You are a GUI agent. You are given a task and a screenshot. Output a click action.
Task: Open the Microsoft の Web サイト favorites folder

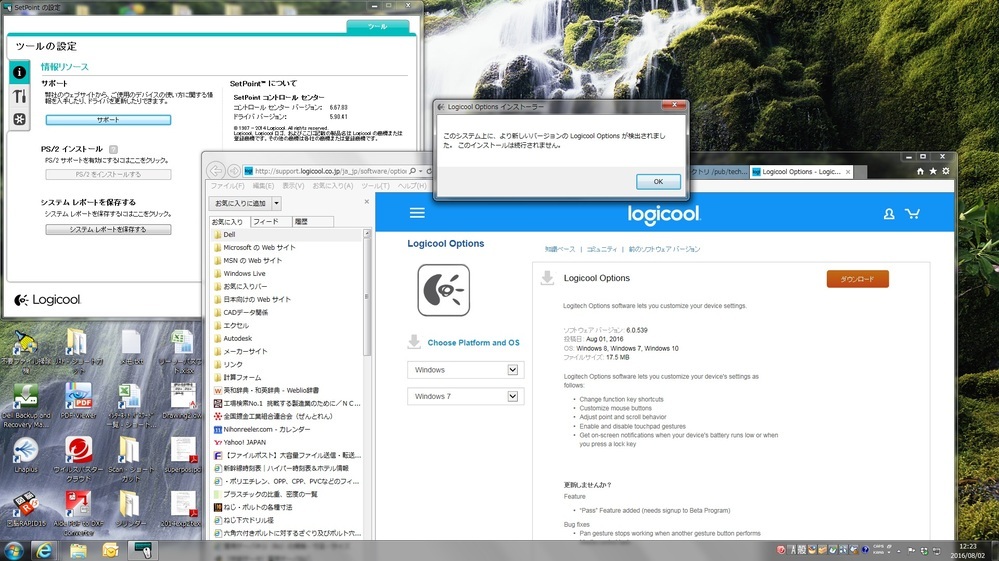[x=259, y=247]
